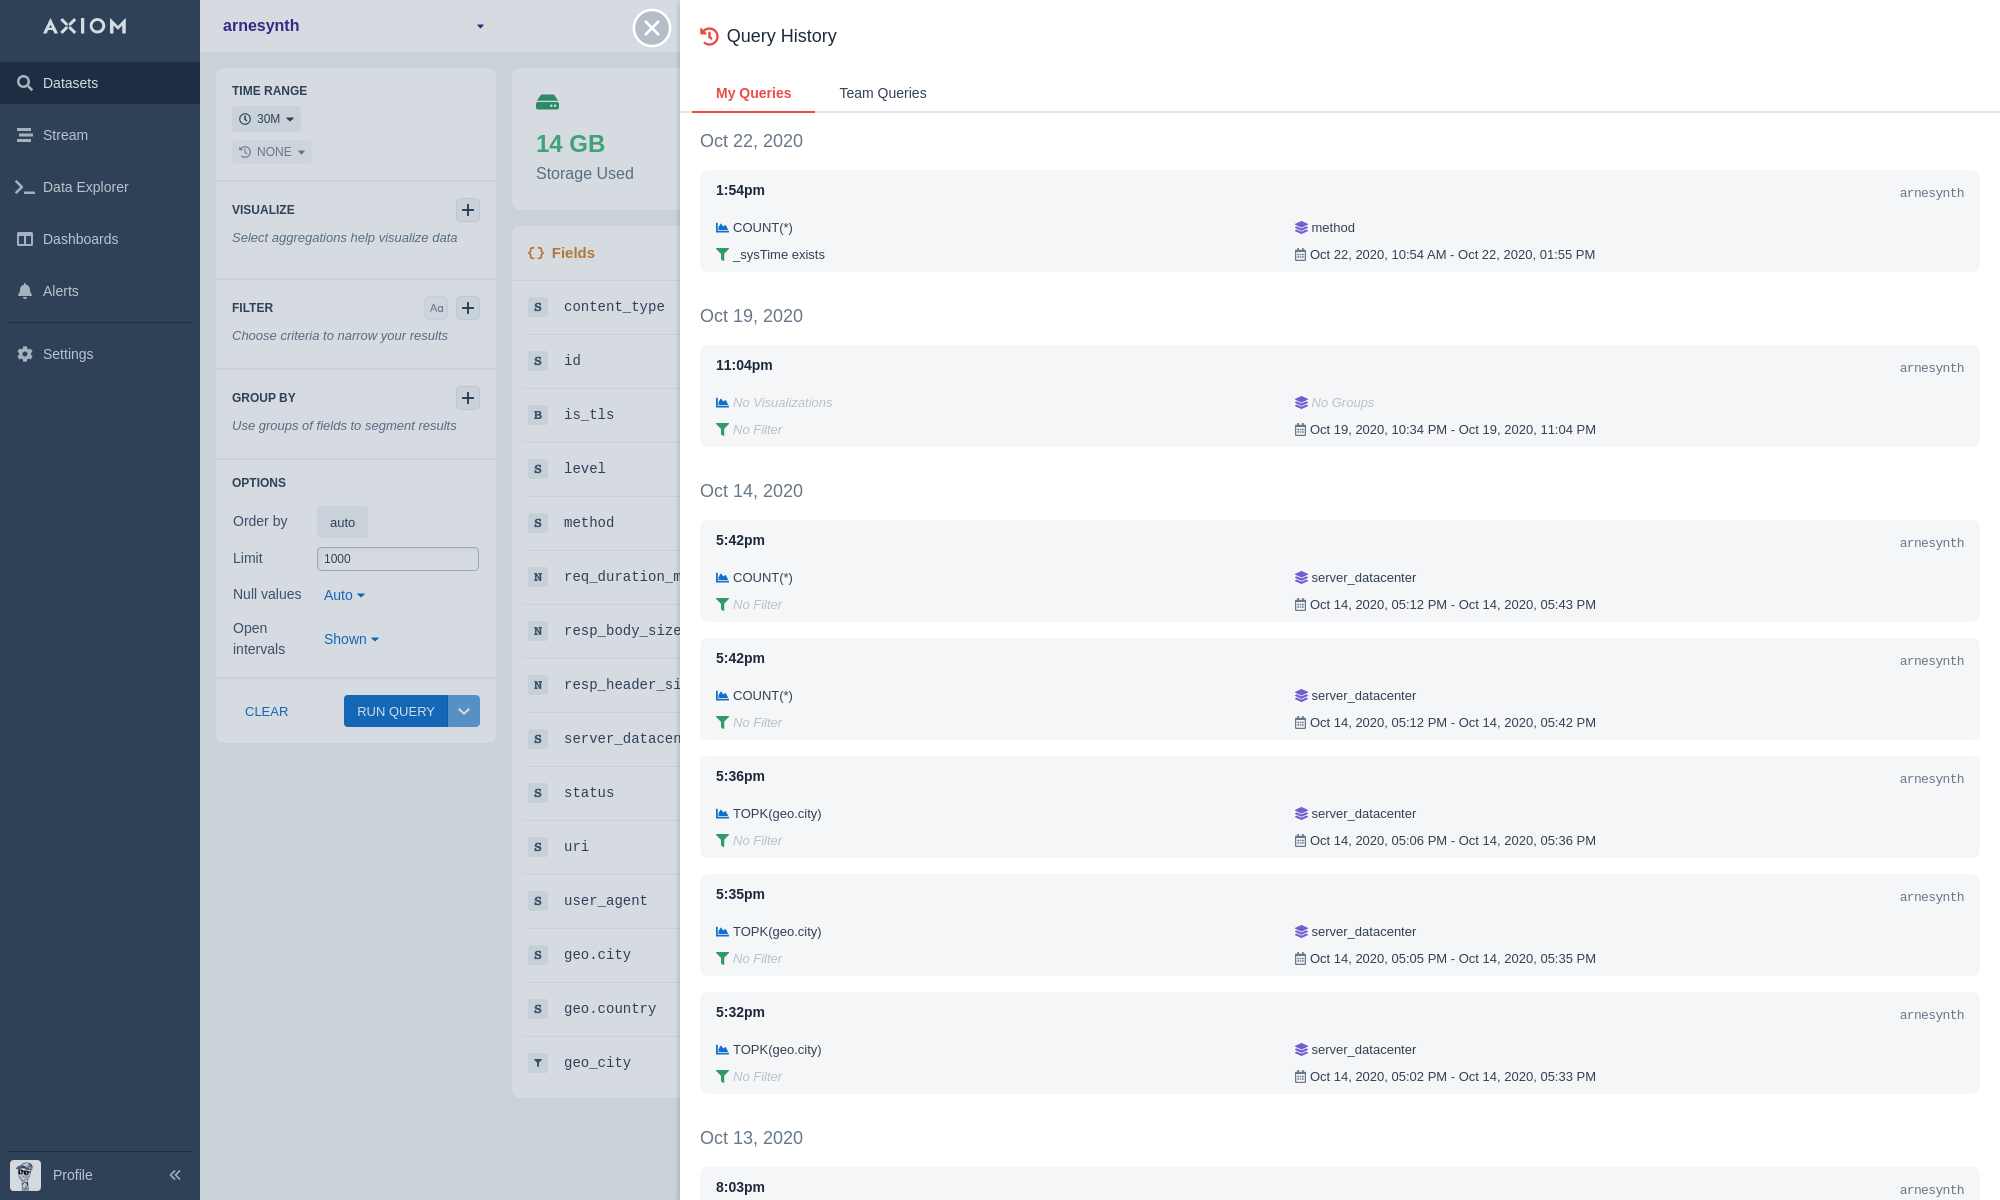Click the Datasets search icon in sidebar
2000x1200 pixels.
coord(25,83)
